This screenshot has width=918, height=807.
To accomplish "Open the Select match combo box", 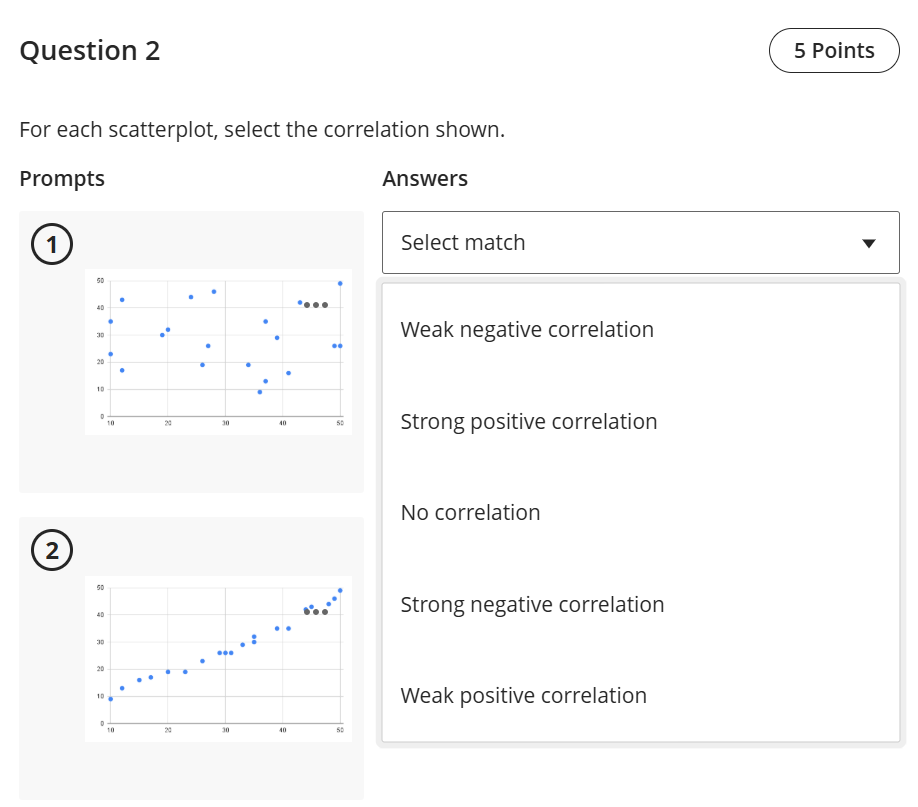I will point(640,242).
